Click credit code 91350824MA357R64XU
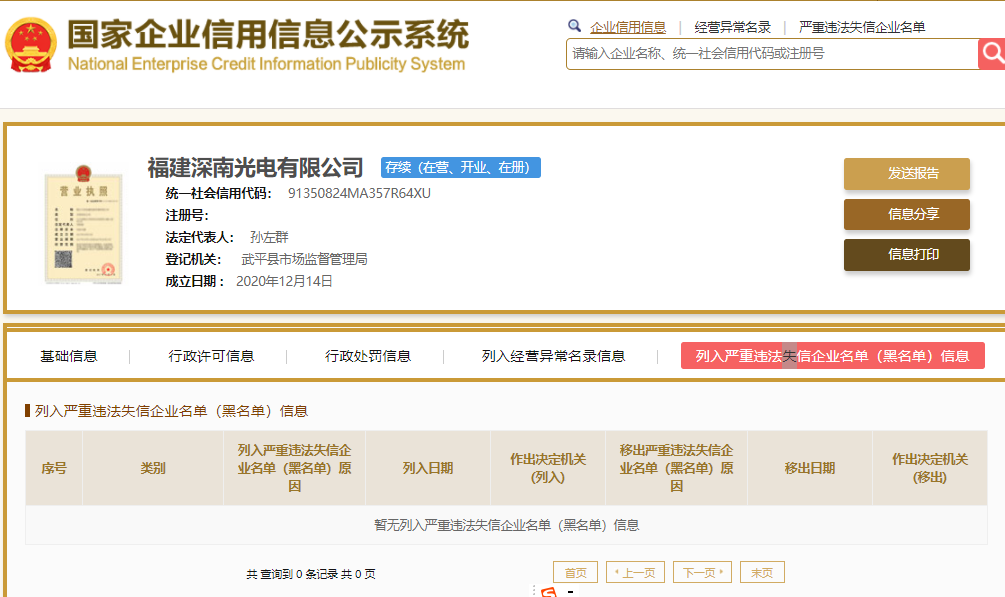The width and height of the screenshot is (1005, 597). [359, 193]
